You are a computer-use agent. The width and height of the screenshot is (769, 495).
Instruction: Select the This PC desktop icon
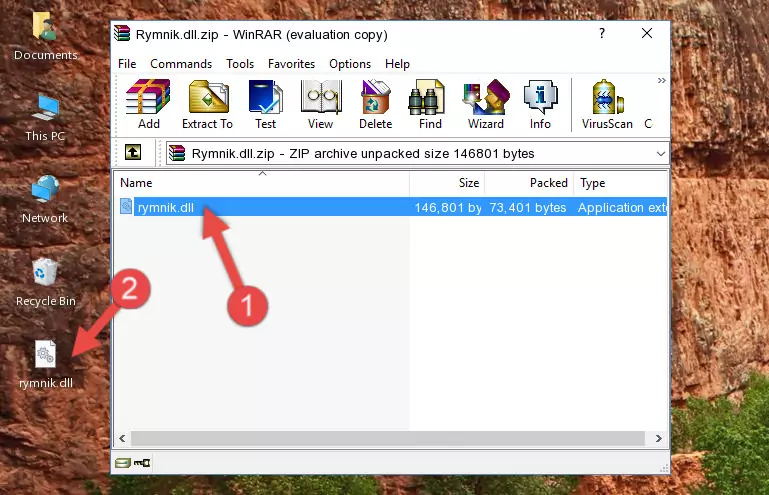tap(45, 118)
